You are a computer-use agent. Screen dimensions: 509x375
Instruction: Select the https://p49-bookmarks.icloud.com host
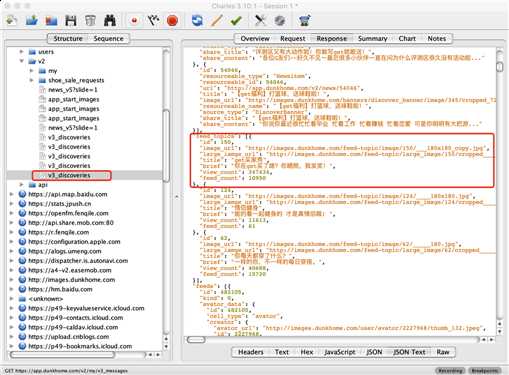click(x=80, y=346)
